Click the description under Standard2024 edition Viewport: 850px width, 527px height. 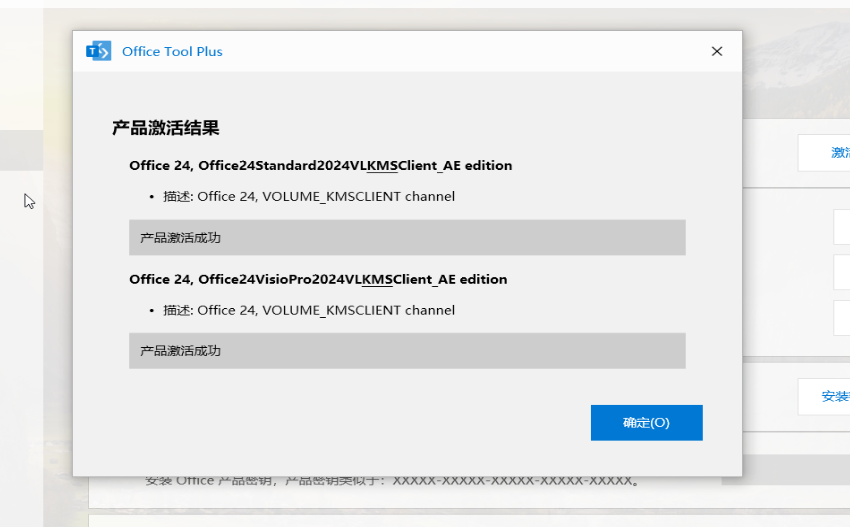(x=309, y=196)
